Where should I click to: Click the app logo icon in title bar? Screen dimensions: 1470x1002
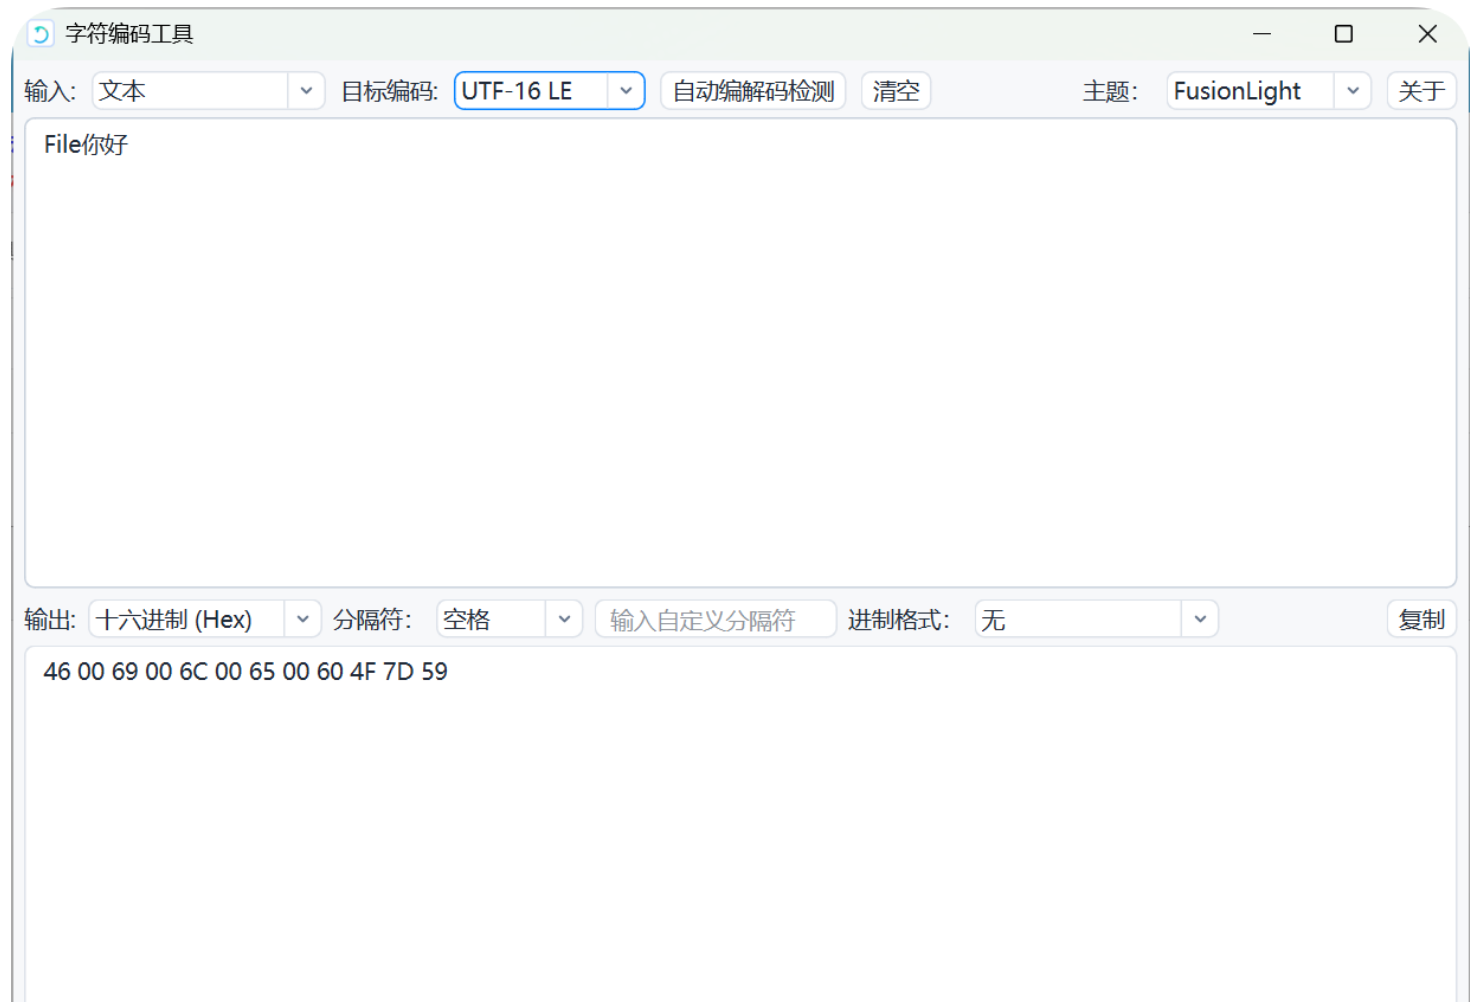[x=40, y=34]
